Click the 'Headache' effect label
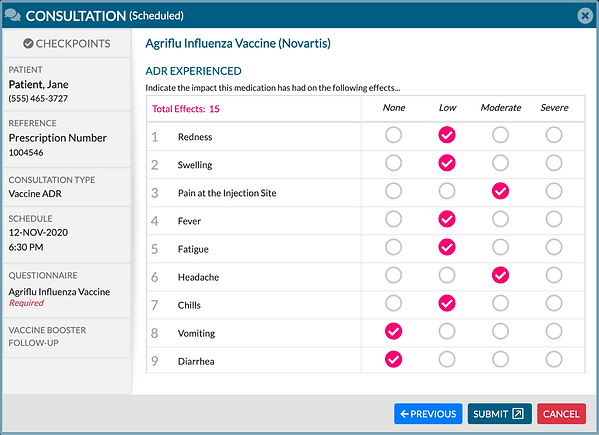The image size is (599, 435). 198,277
